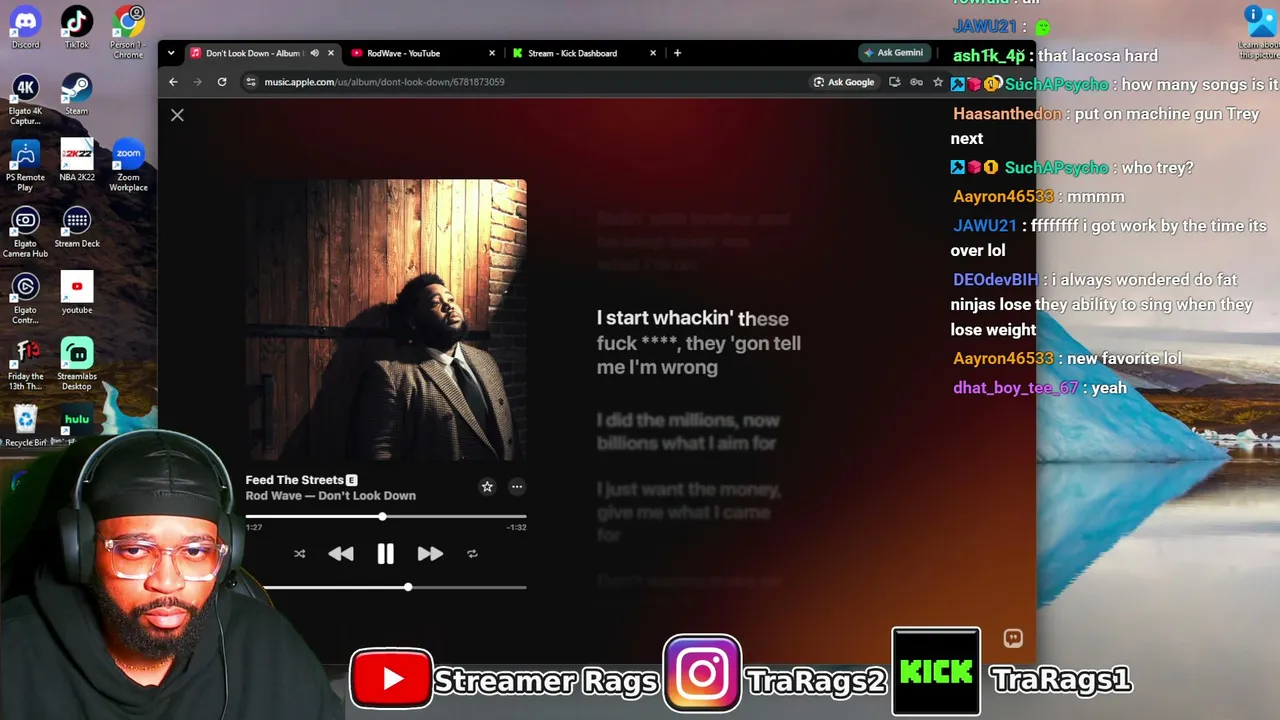This screenshot has height=720, width=1280.
Task: Toggle repeat mode
Action: tap(472, 554)
